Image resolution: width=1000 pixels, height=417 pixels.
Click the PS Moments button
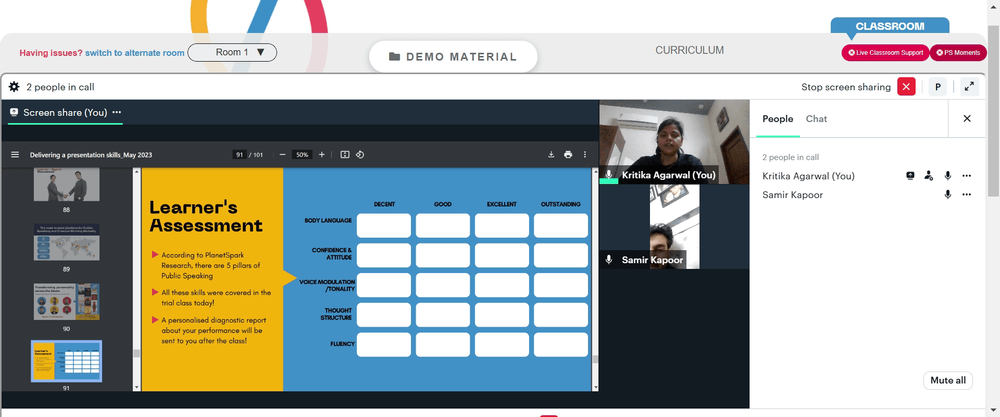click(x=958, y=53)
